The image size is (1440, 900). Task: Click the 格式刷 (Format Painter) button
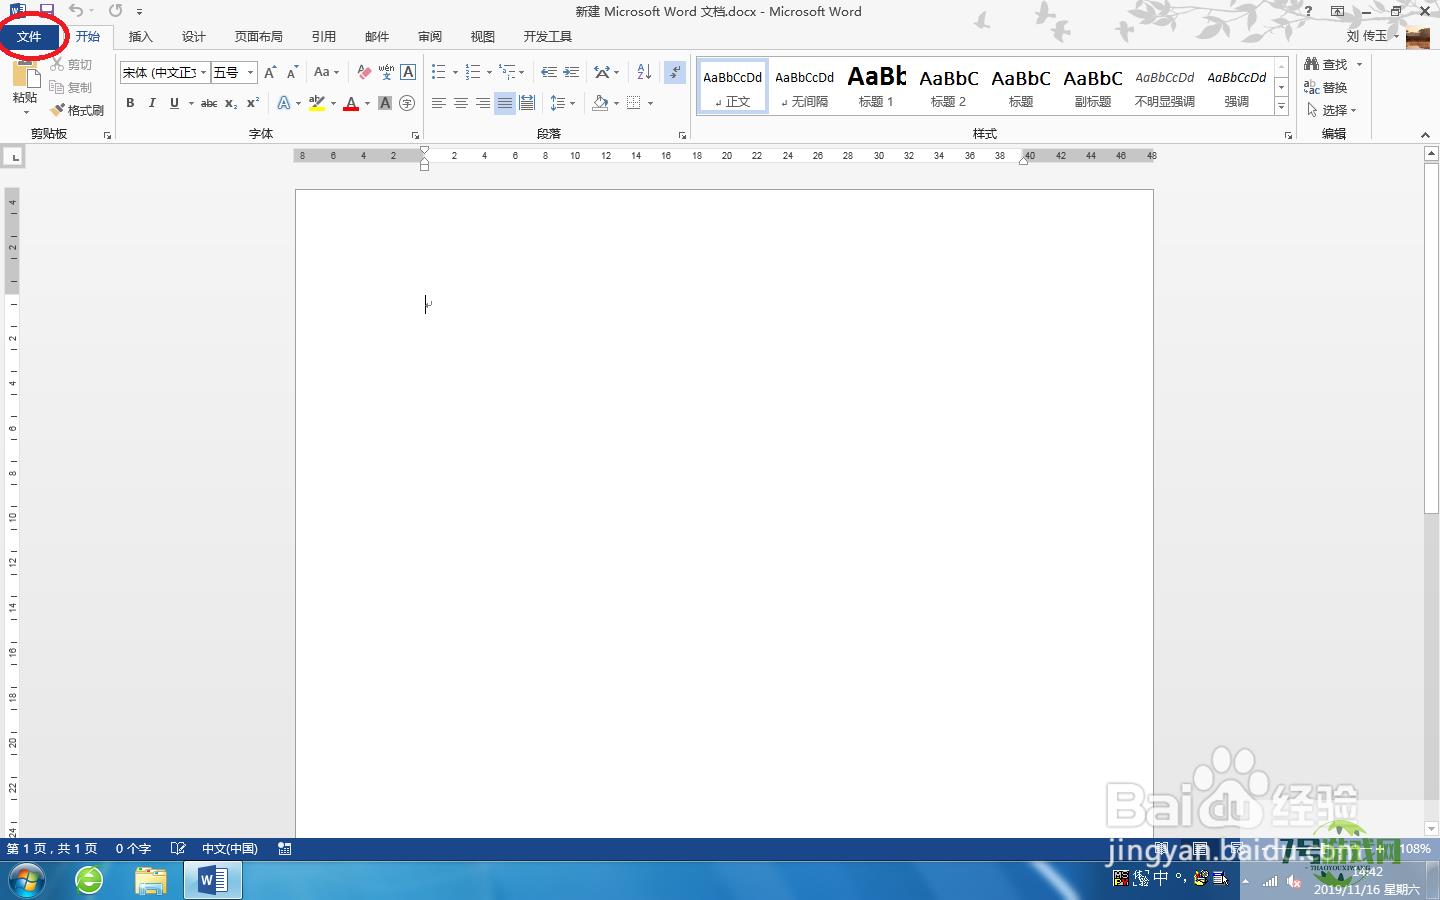[78, 110]
